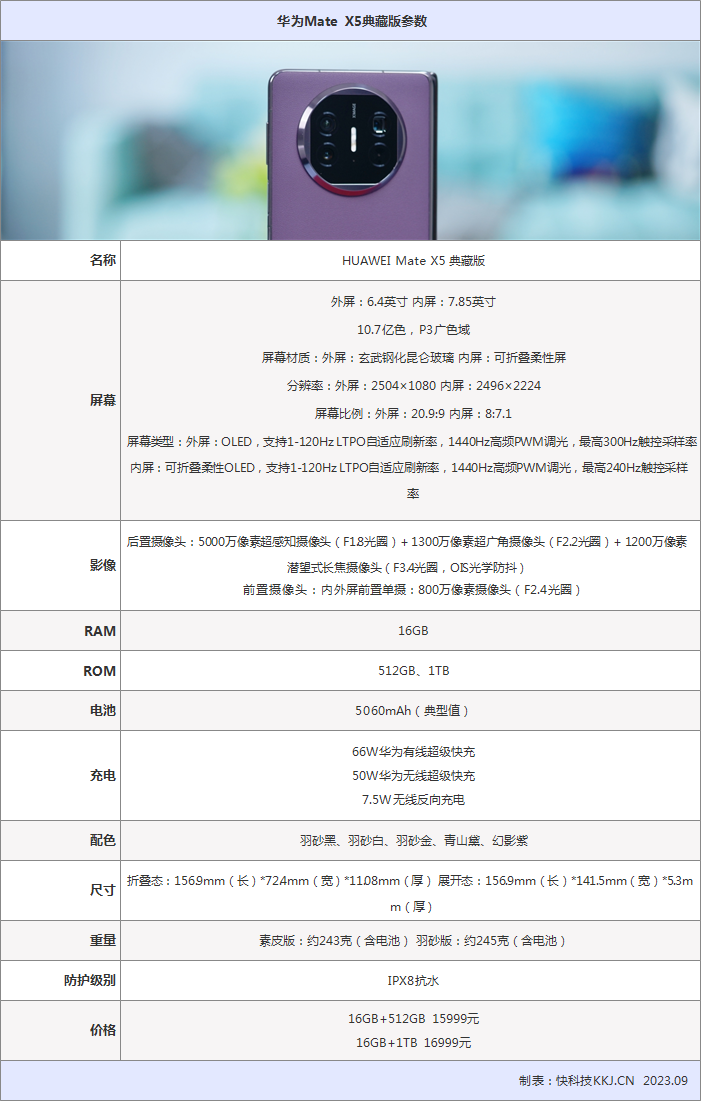Select the RAM row label

[100, 631]
